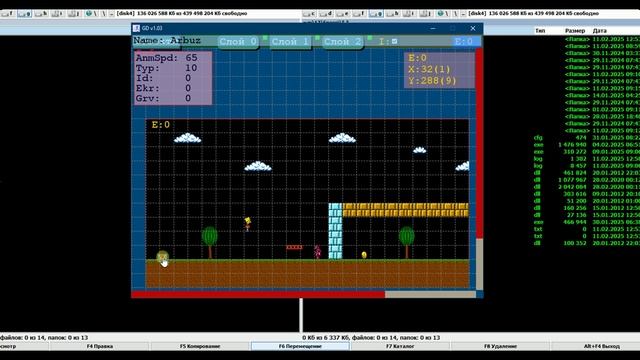The height and width of the screenshot is (360, 640).
Task: Select drive g in right pane drive bar
Action: coord(376,13)
